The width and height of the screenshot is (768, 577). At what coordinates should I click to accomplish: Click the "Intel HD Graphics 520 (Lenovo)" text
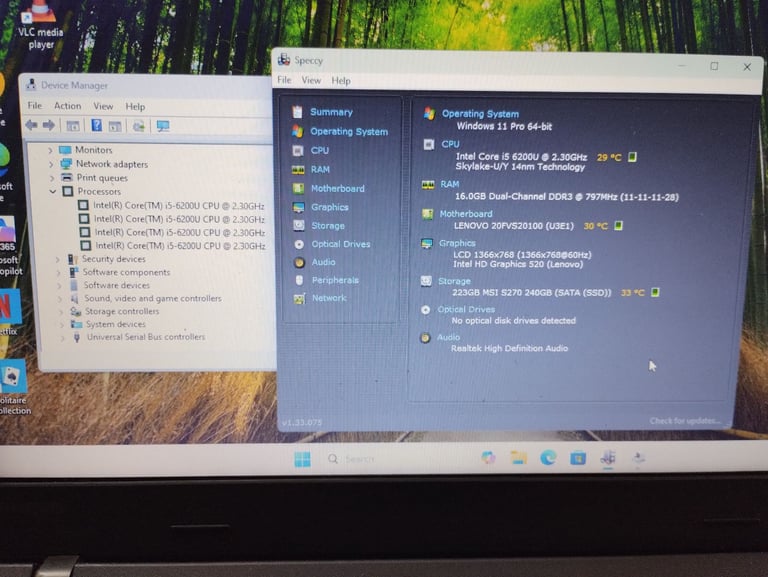pos(518,264)
